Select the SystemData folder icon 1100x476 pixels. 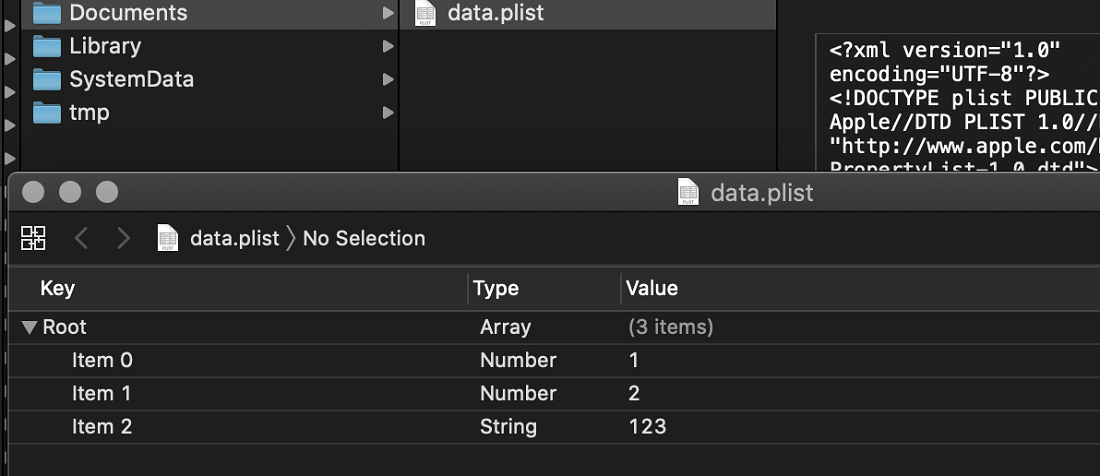(x=47, y=79)
